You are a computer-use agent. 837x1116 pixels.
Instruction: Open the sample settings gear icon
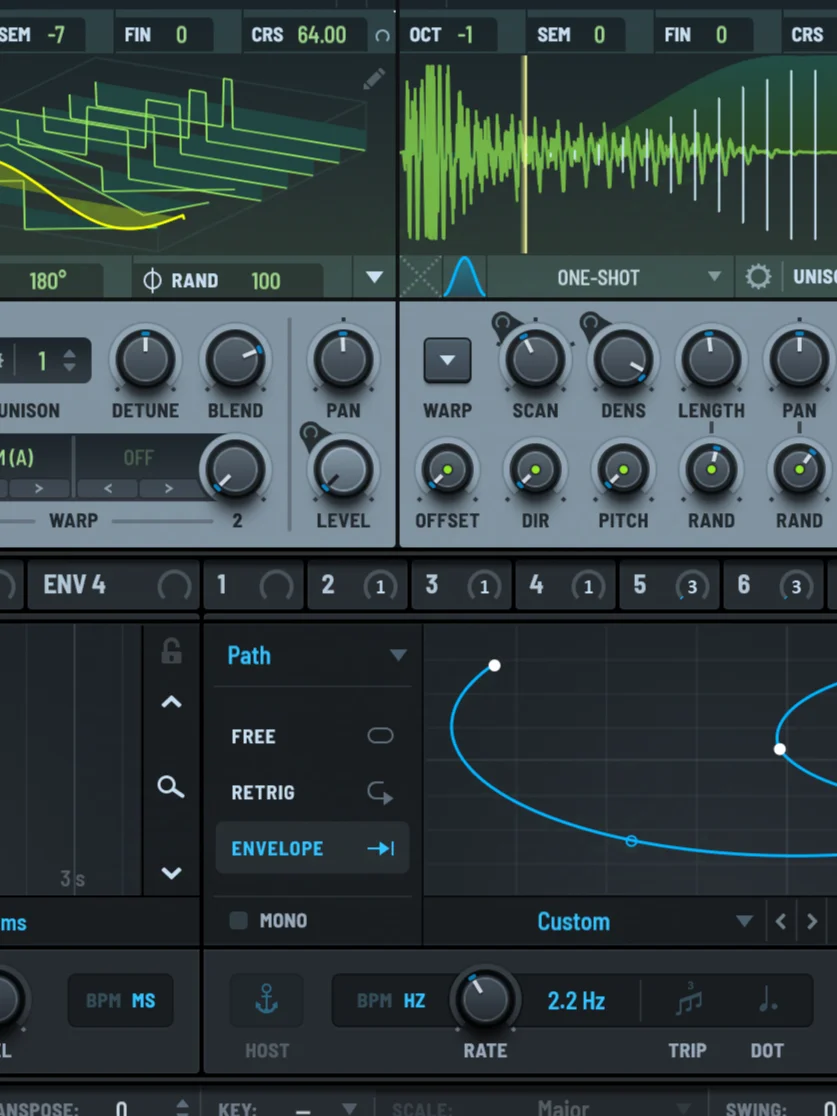[758, 276]
